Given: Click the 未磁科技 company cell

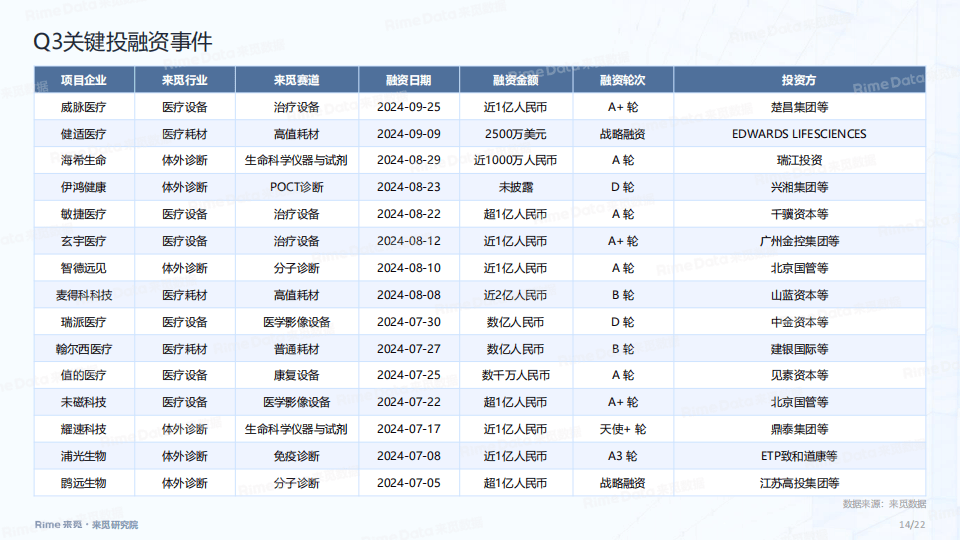Looking at the screenshot, I should pyautogui.click(x=84, y=402).
